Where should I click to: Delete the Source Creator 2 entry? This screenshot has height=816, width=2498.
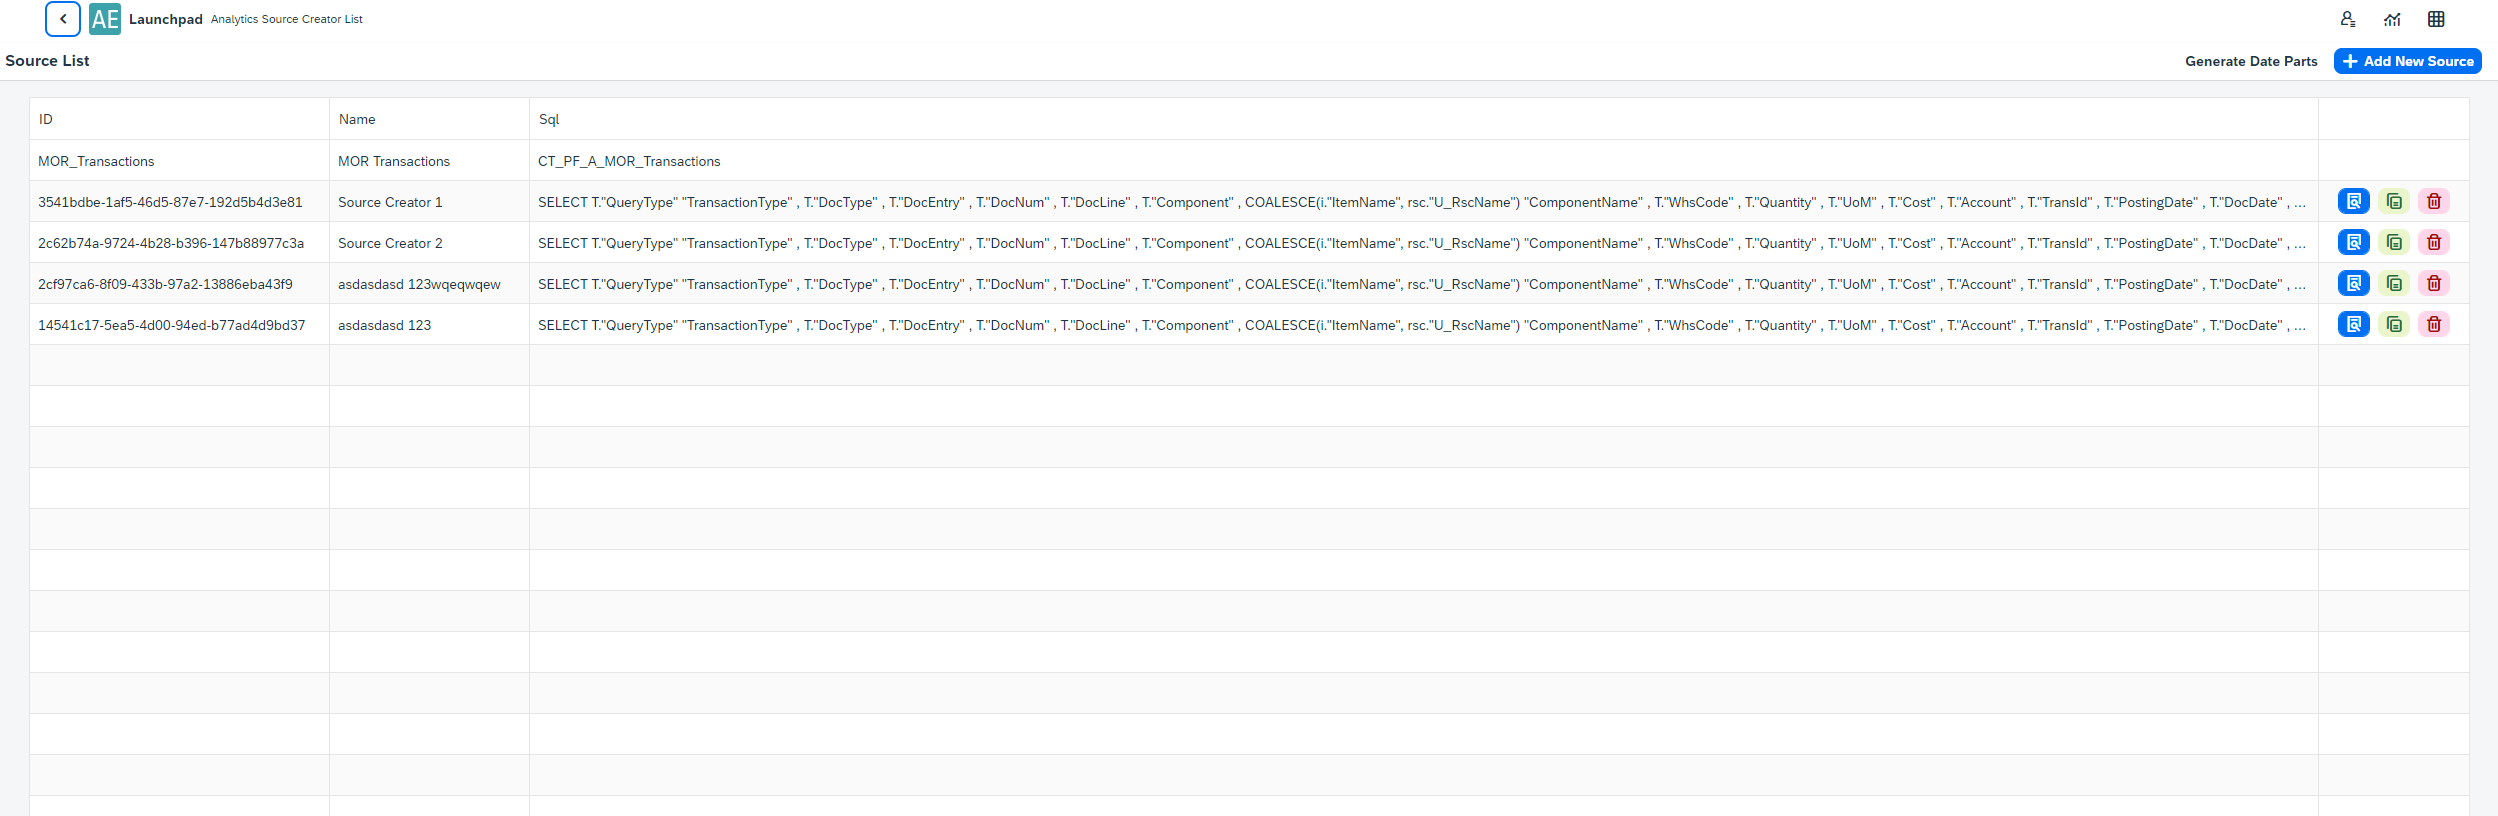tap(2434, 243)
